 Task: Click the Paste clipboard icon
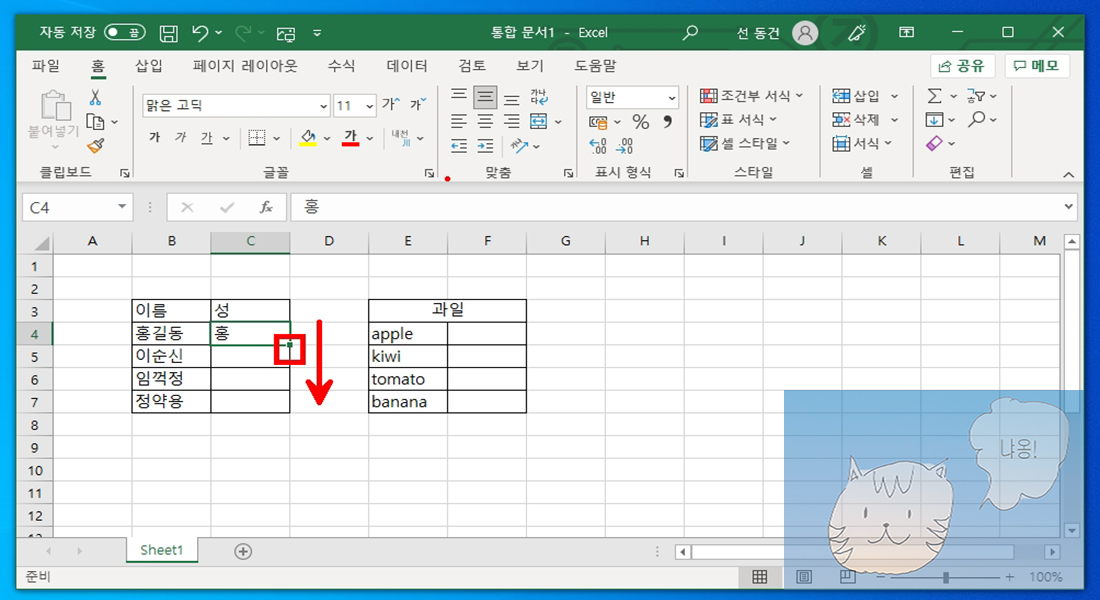click(x=55, y=107)
